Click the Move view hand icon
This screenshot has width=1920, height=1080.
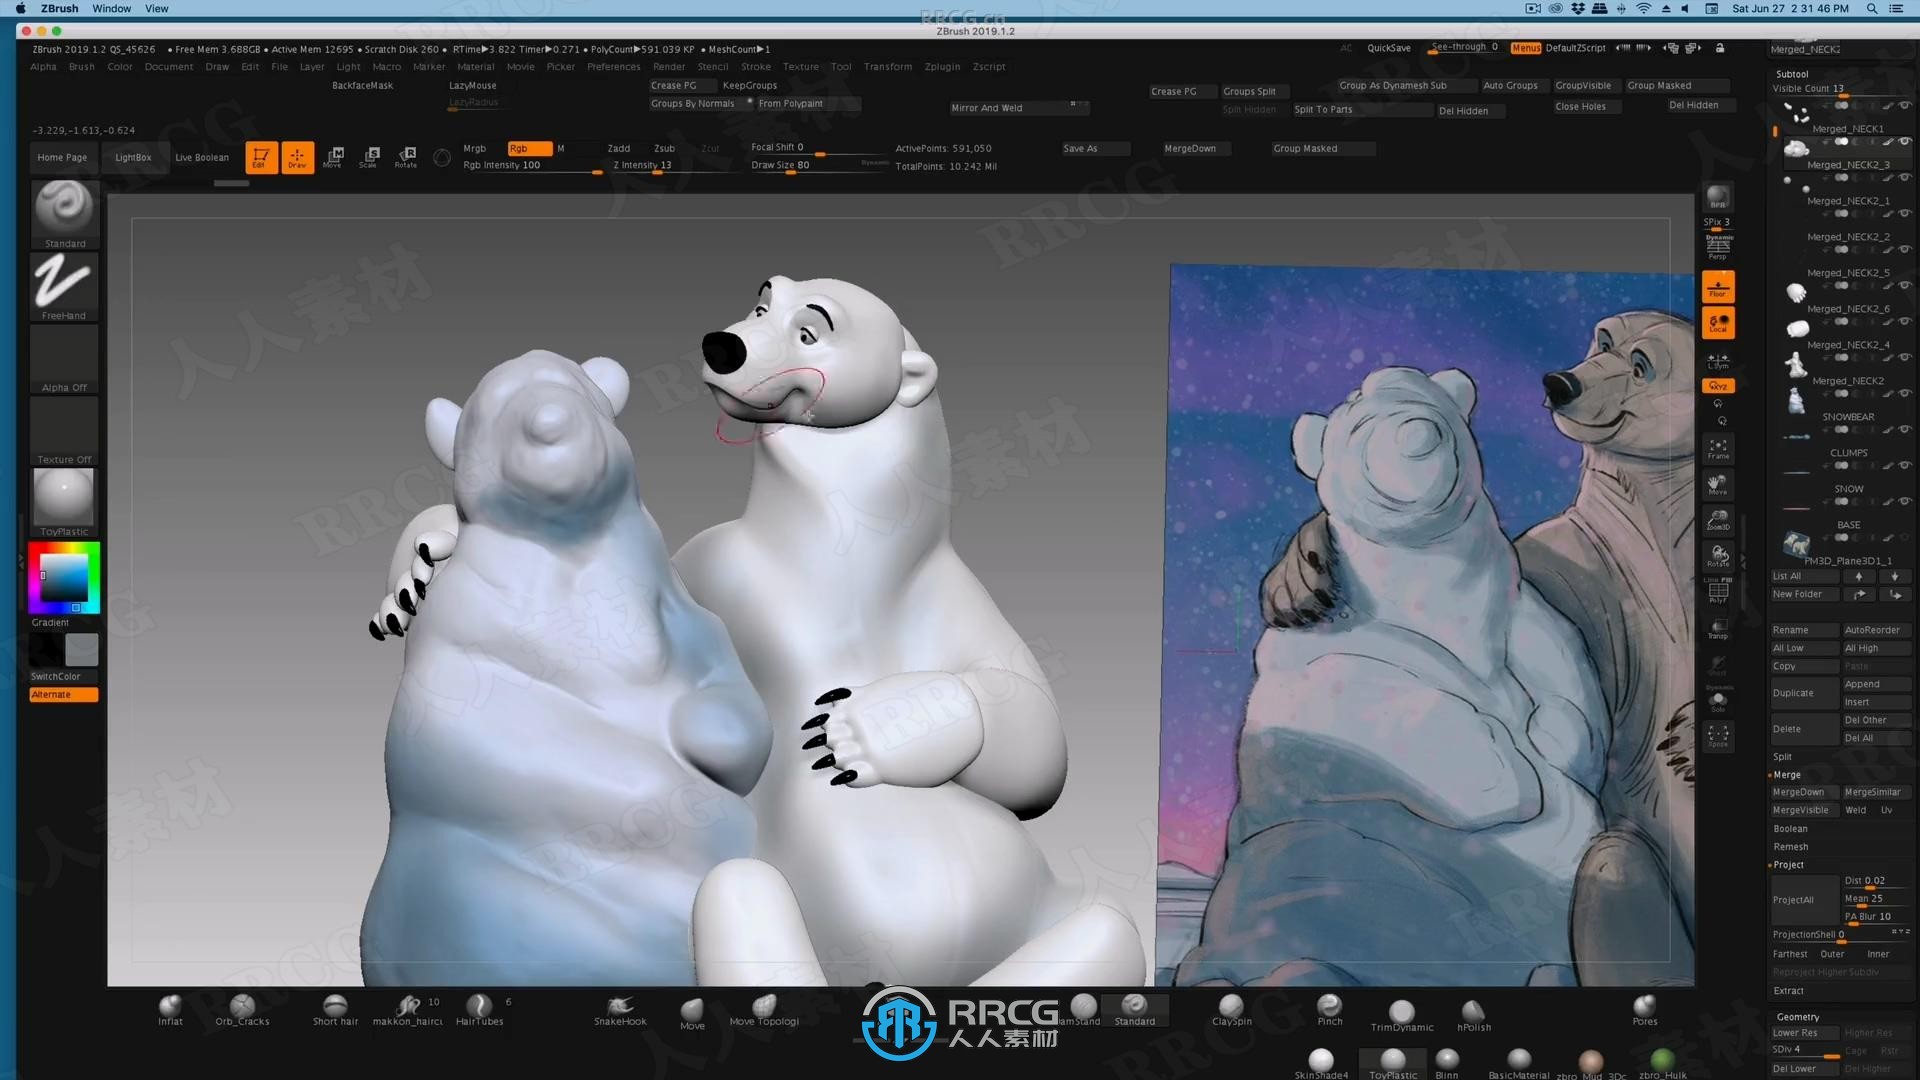1718,485
